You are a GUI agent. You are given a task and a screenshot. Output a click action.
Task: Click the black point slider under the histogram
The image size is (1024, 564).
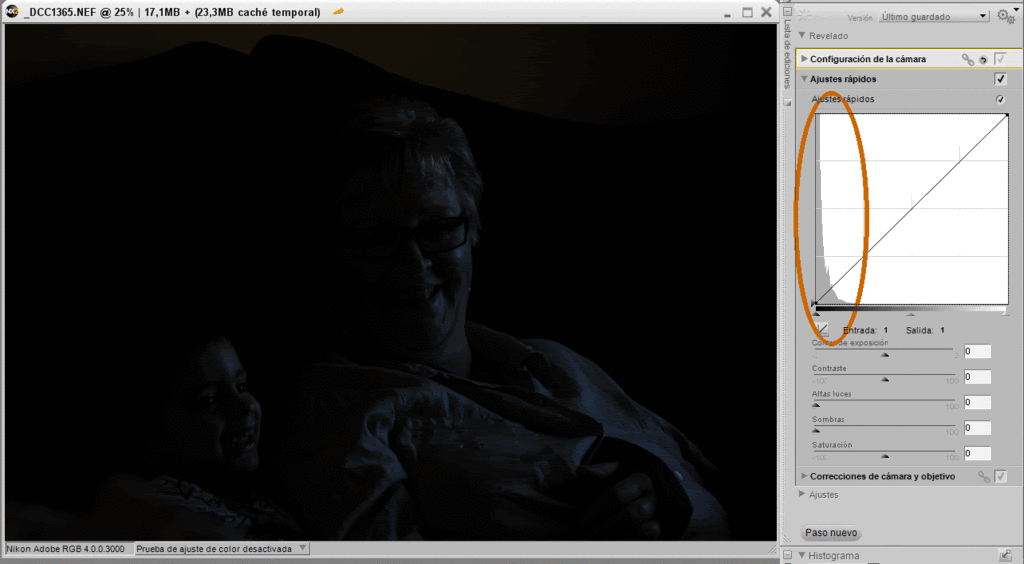(x=816, y=314)
